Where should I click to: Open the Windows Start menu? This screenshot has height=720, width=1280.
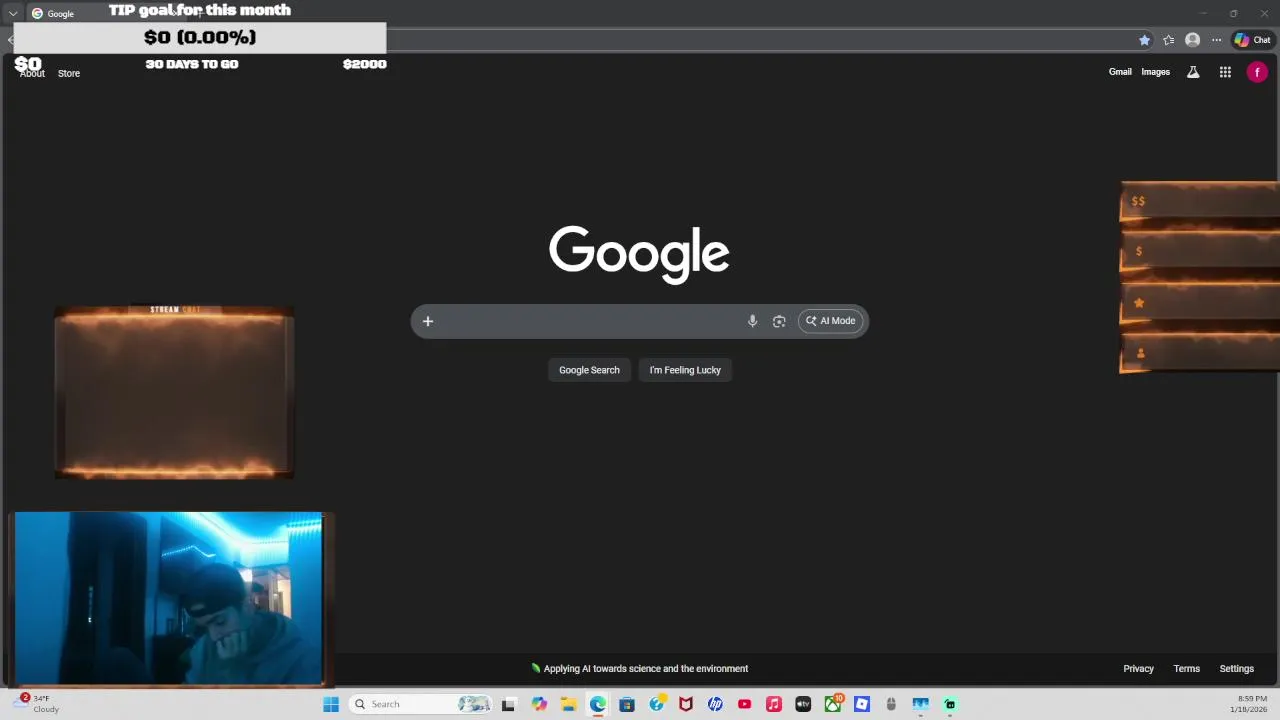tap(331, 704)
